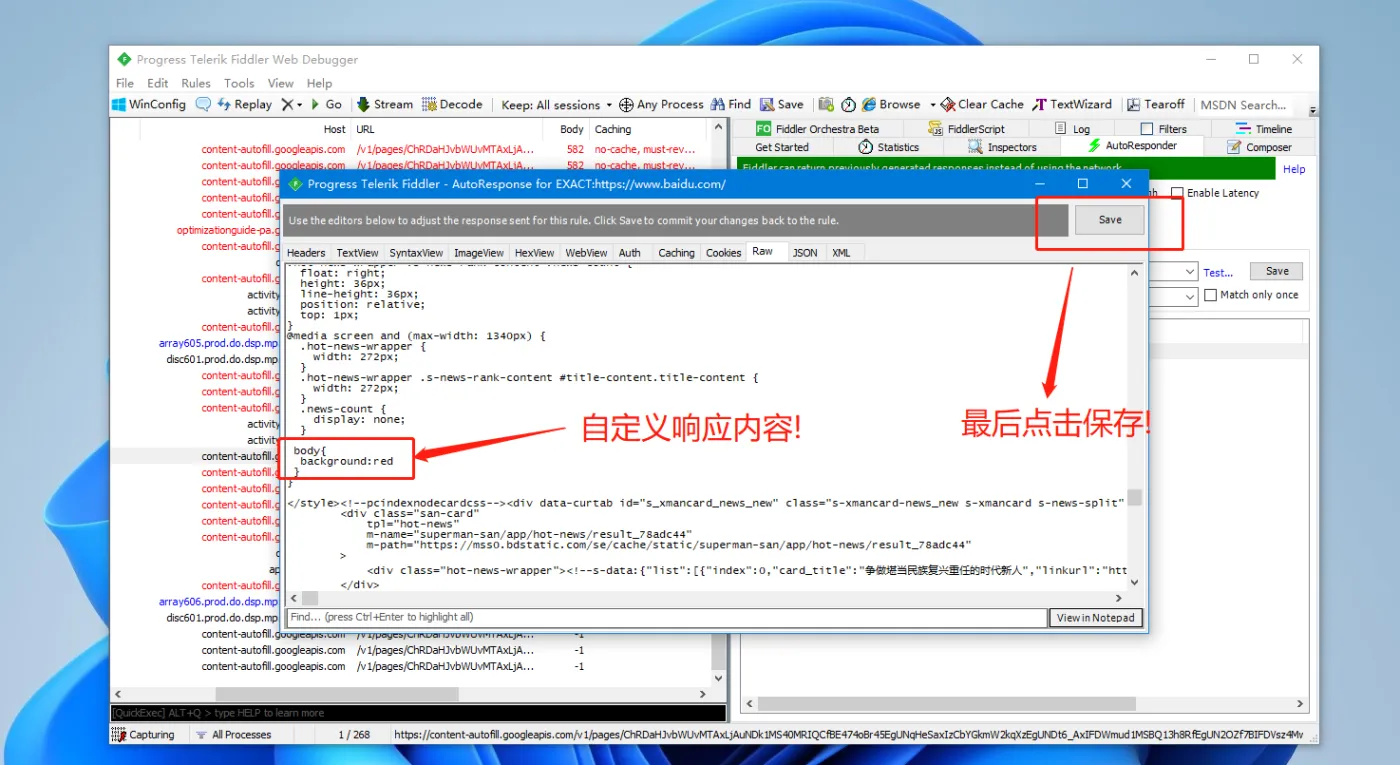Toggle the Decode toolbar option

click(452, 104)
